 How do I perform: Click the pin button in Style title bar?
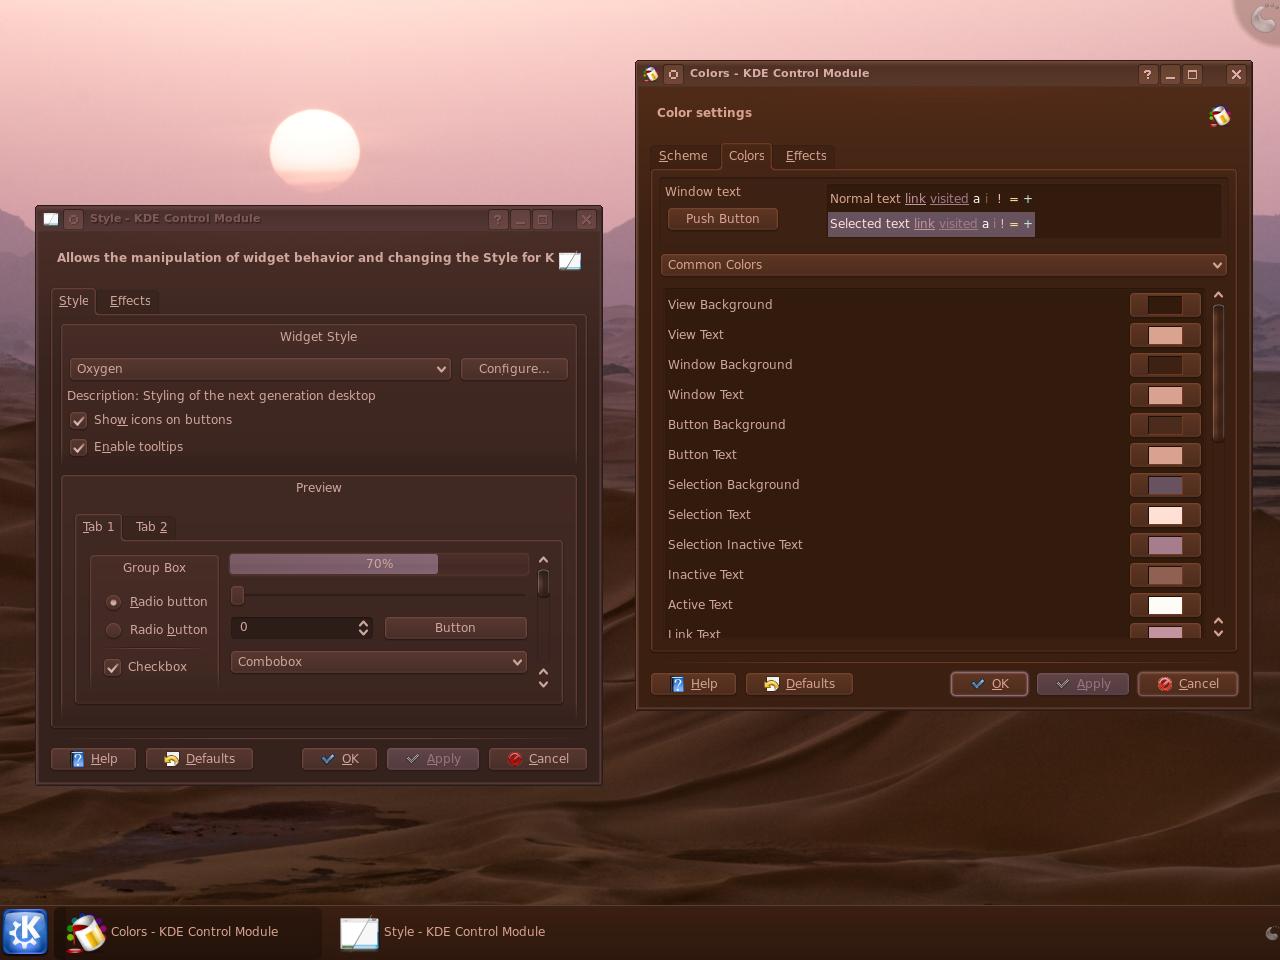74,219
